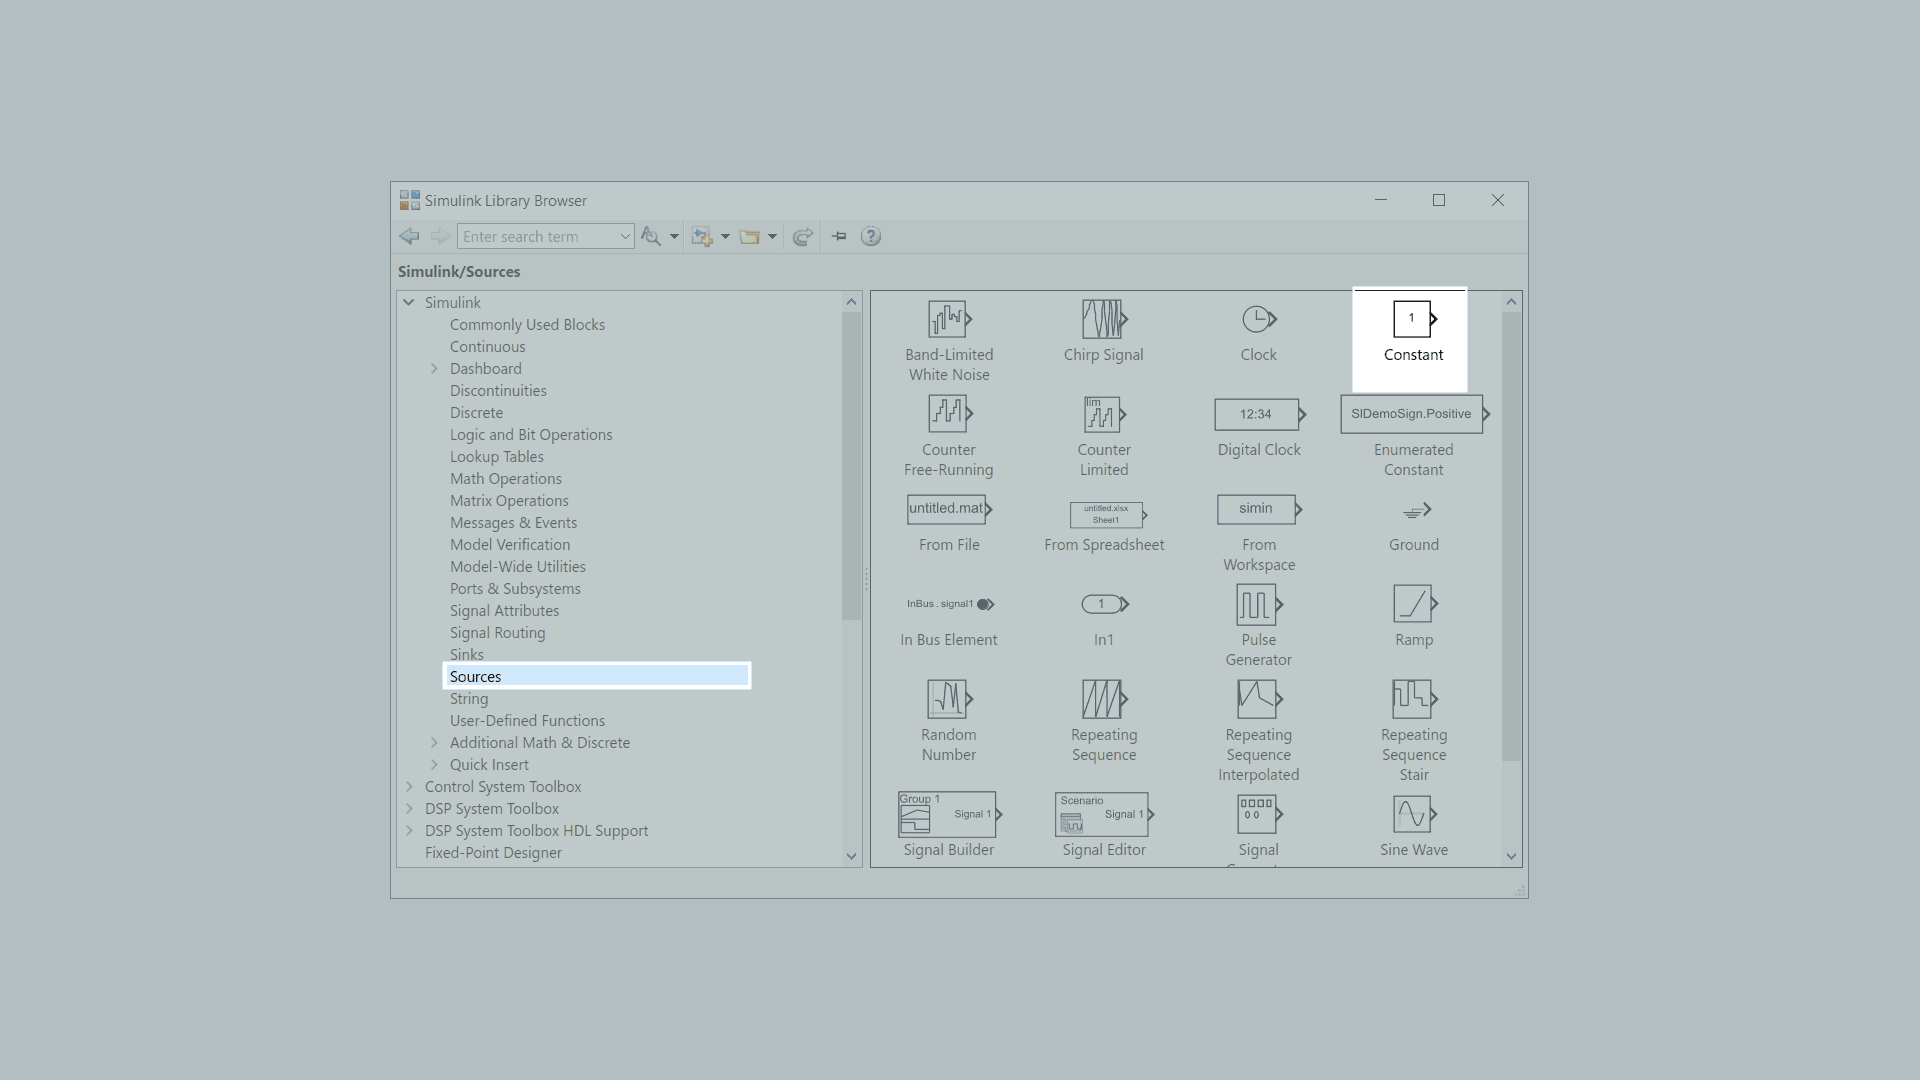This screenshot has width=1920, height=1080.
Task: Expand the Control System Toolbox node
Action: [x=409, y=787]
